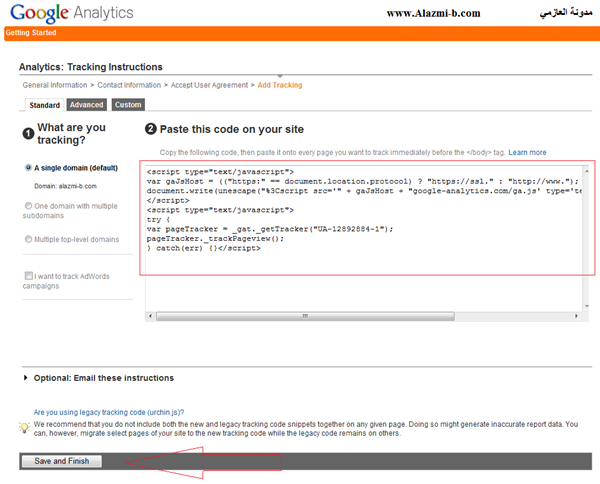Screen dimensions: 600x484
Task: Click the code box right scroll arrow
Action: point(576,316)
